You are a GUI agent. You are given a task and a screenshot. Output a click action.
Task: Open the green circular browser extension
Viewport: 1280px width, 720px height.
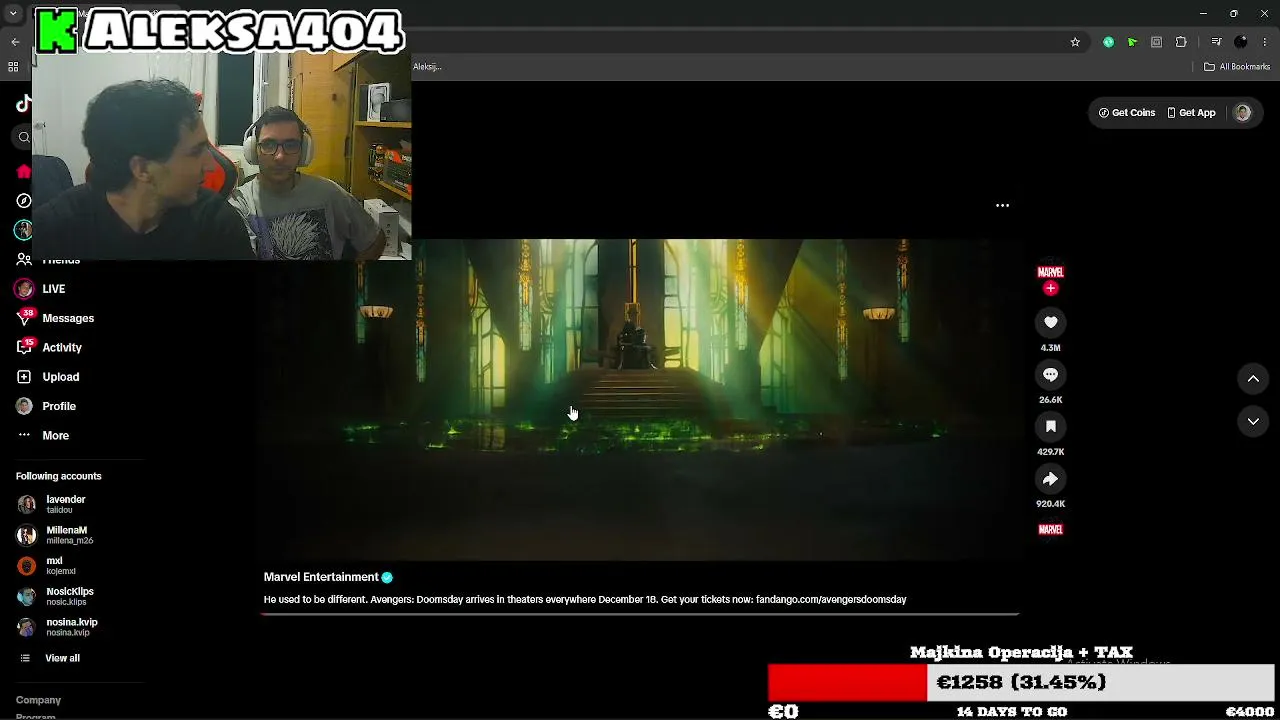[x=1108, y=42]
